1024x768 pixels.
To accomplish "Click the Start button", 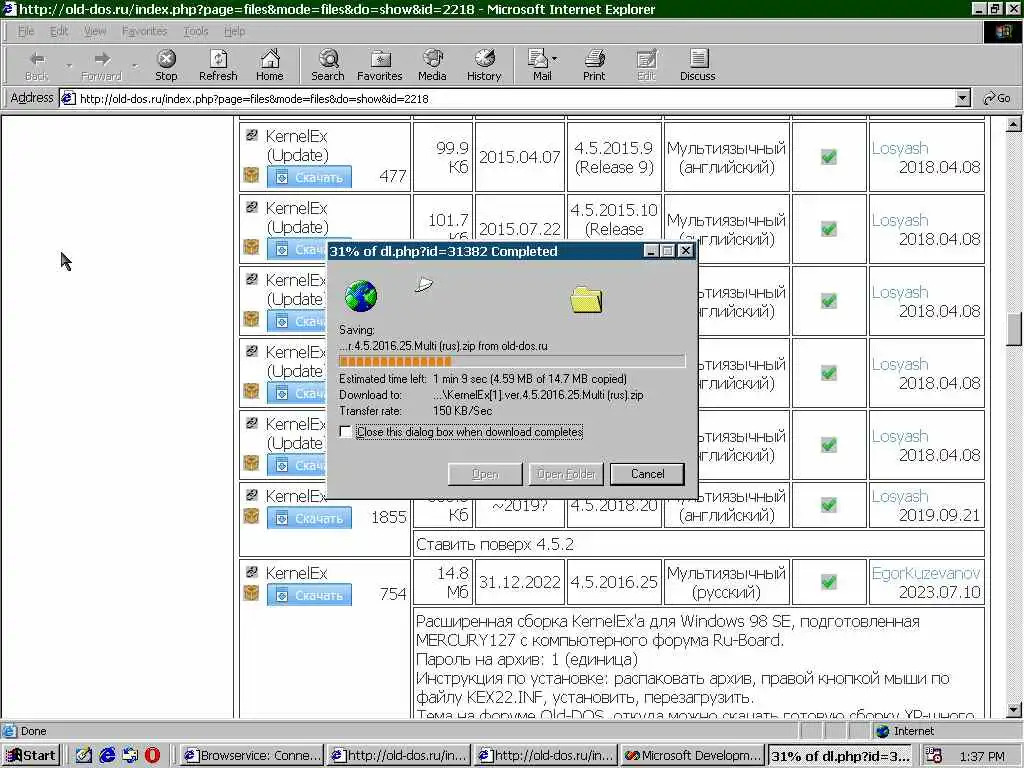I will coord(31,756).
